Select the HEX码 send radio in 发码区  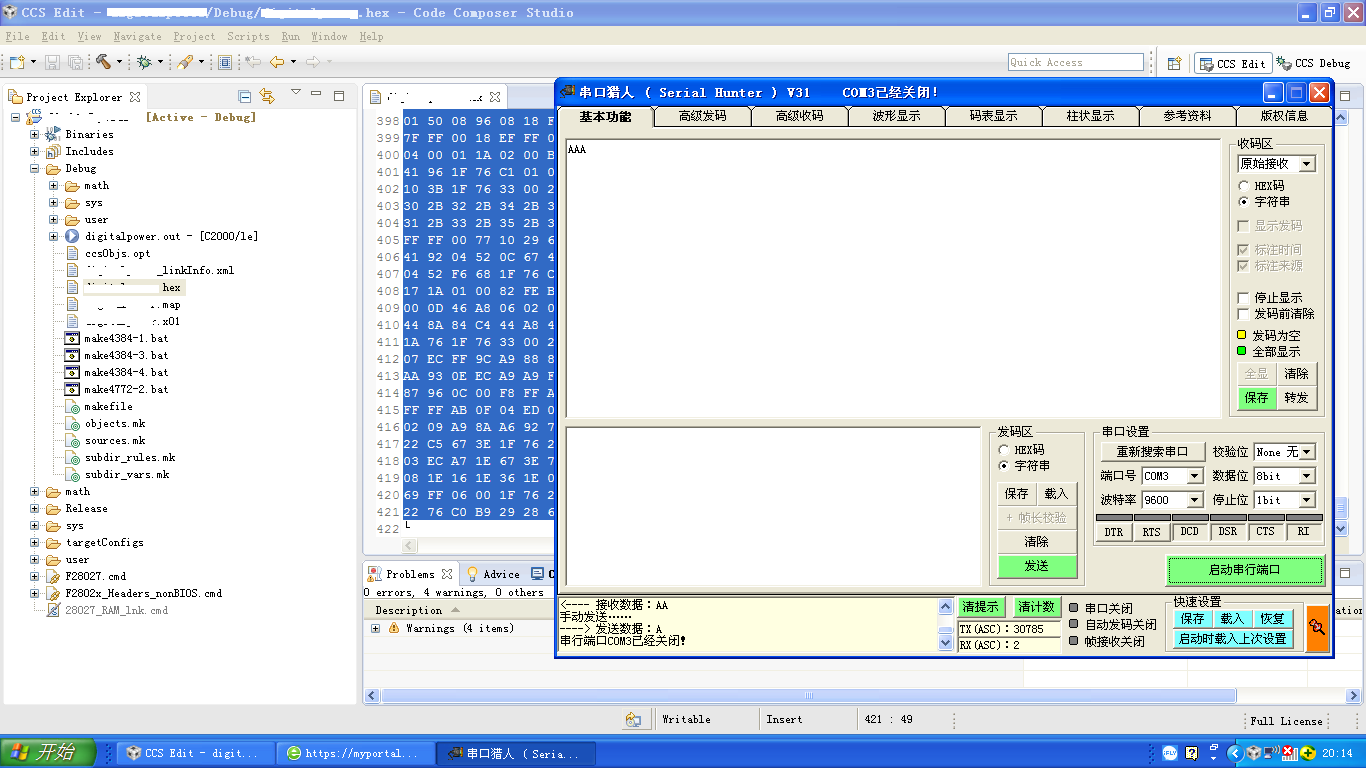(1004, 450)
